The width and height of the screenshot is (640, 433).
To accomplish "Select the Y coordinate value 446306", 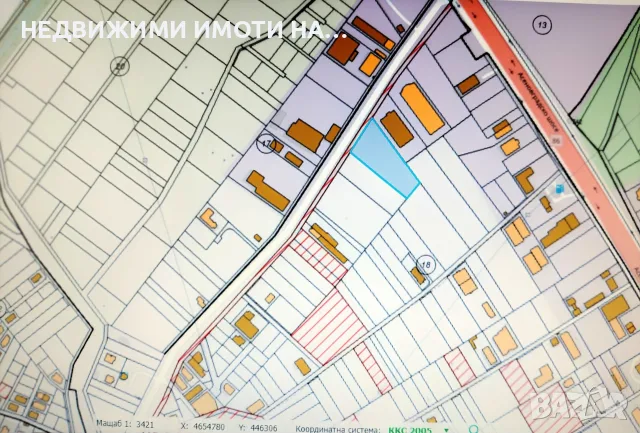I will [263, 428].
